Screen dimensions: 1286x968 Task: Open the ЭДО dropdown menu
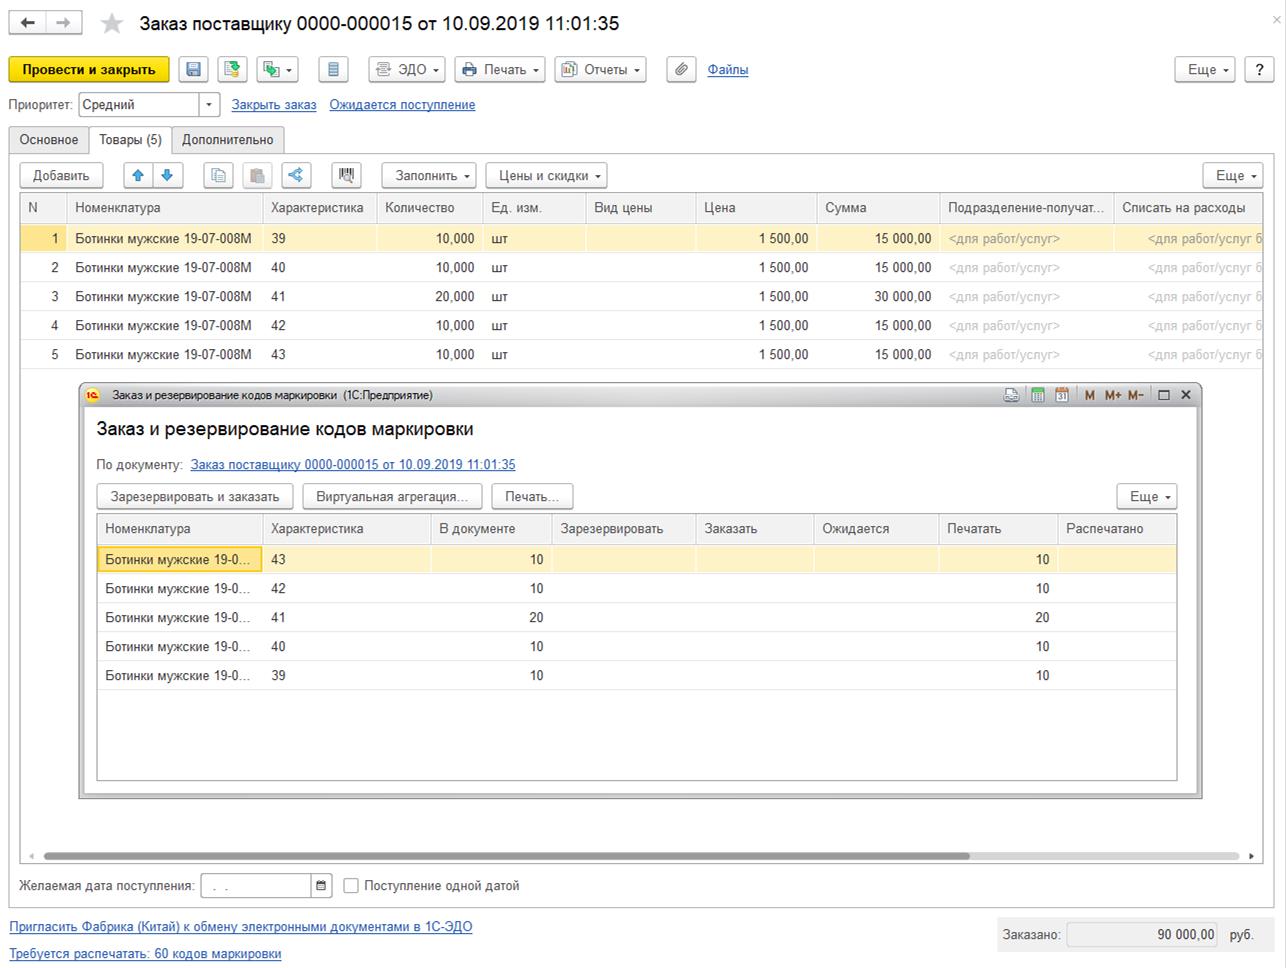point(407,70)
